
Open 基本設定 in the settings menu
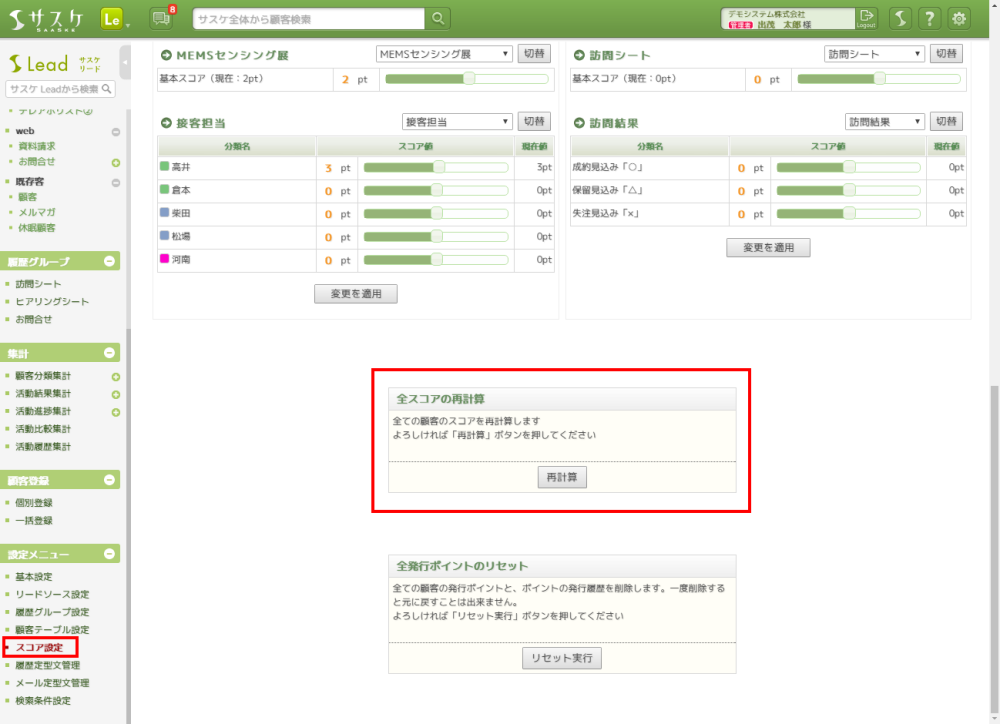[x=34, y=577]
